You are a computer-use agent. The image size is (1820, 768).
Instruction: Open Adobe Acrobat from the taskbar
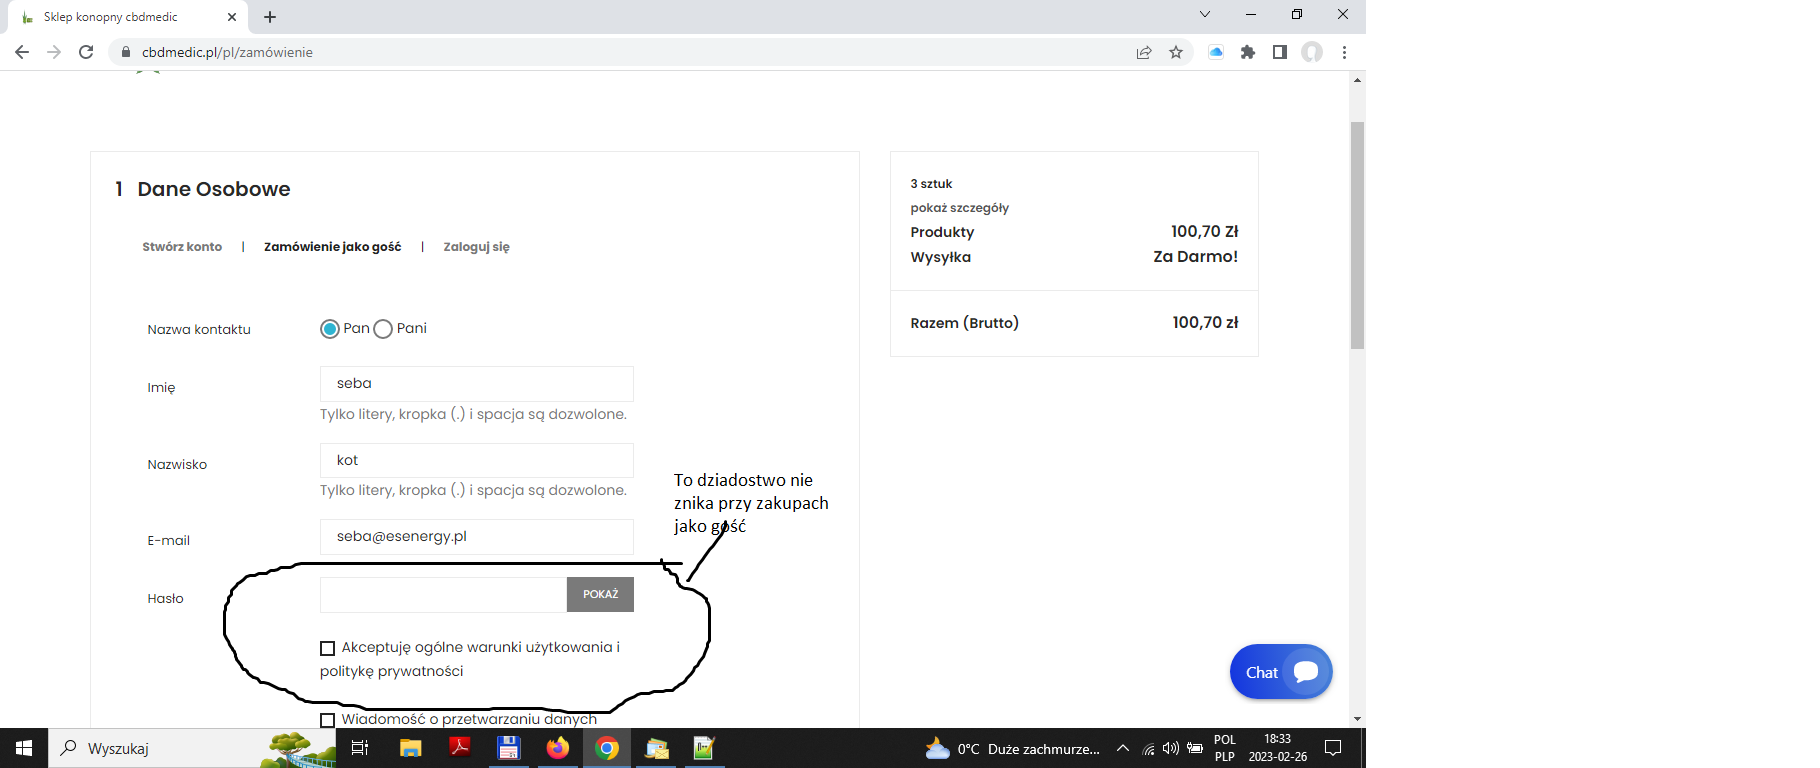[x=460, y=748]
